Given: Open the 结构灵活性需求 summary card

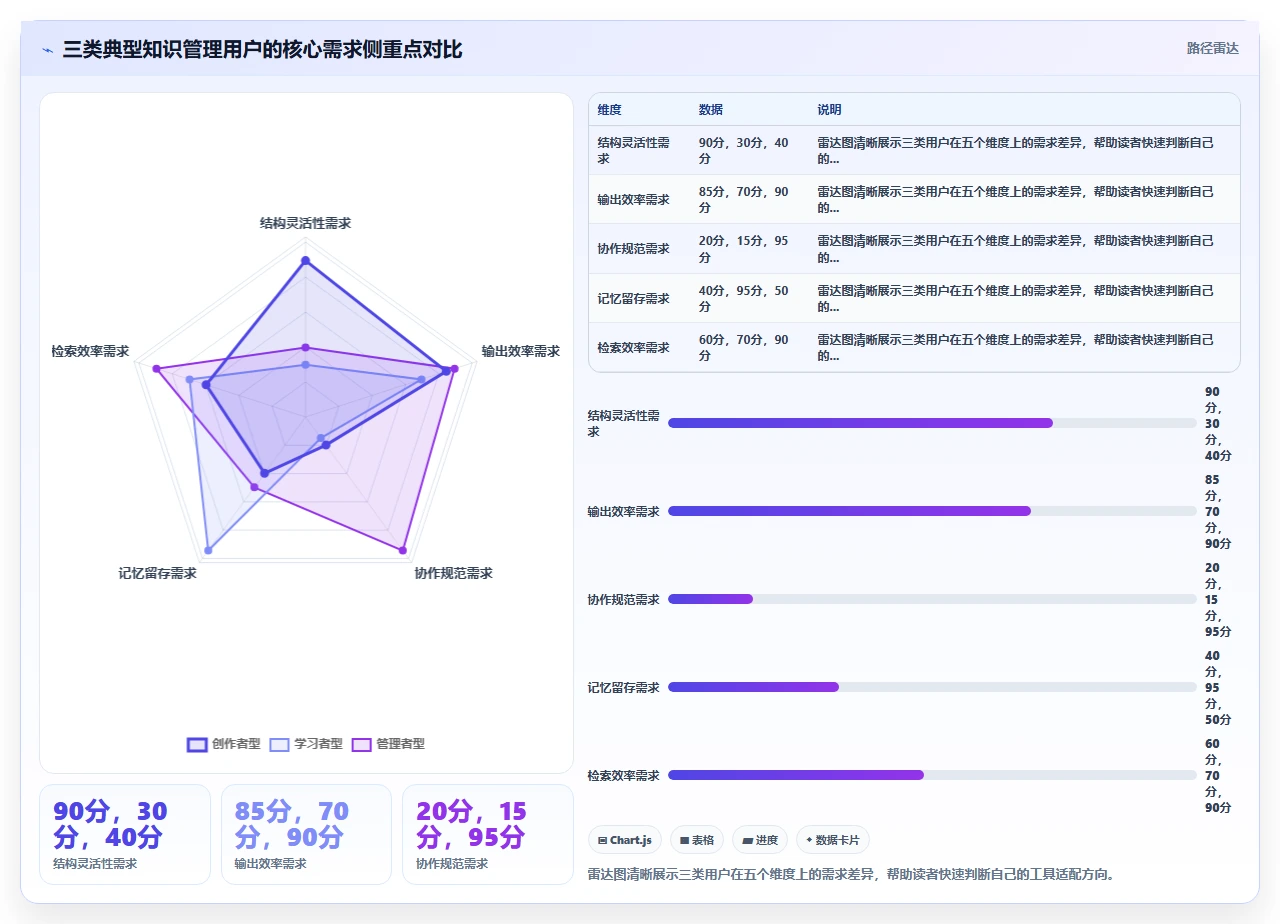Looking at the screenshot, I should [x=125, y=834].
